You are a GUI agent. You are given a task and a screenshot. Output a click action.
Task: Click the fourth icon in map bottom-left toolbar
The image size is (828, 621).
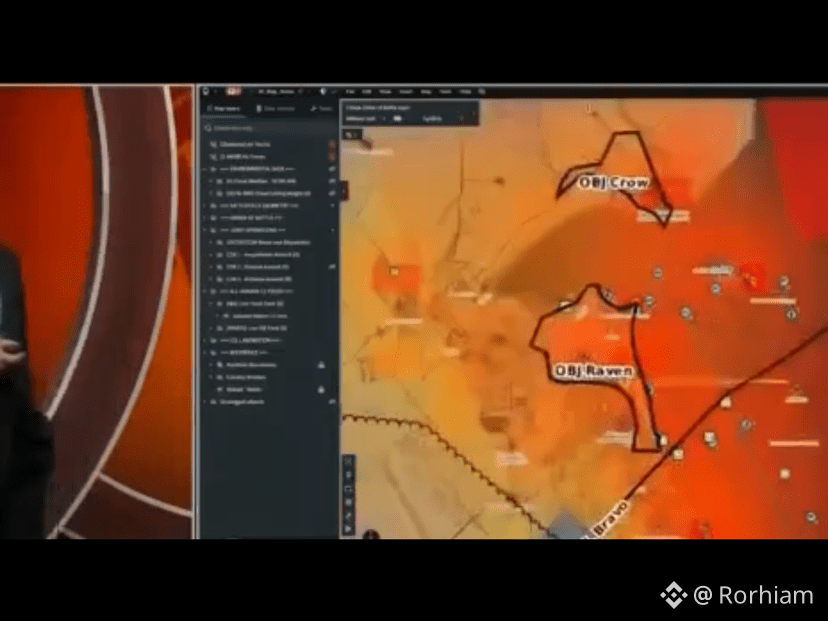(348, 502)
